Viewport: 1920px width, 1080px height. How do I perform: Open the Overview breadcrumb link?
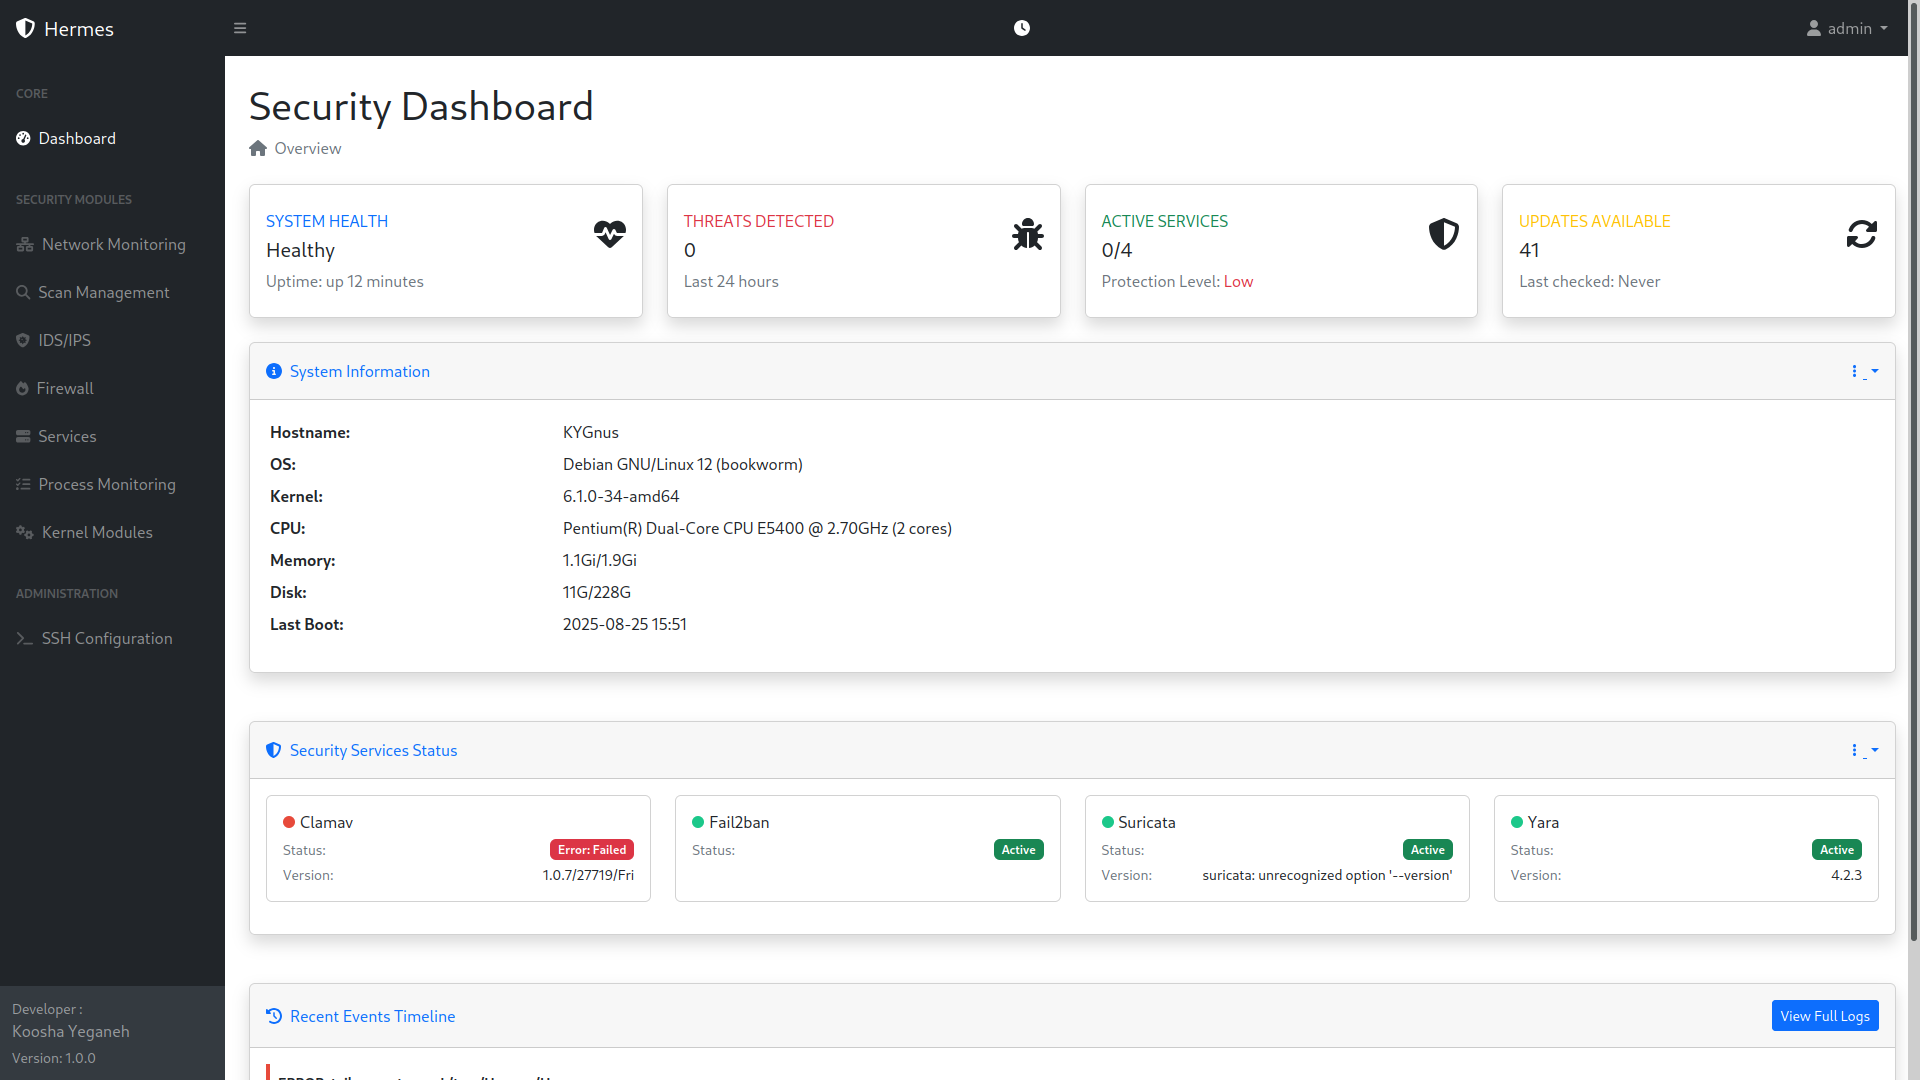[307, 148]
